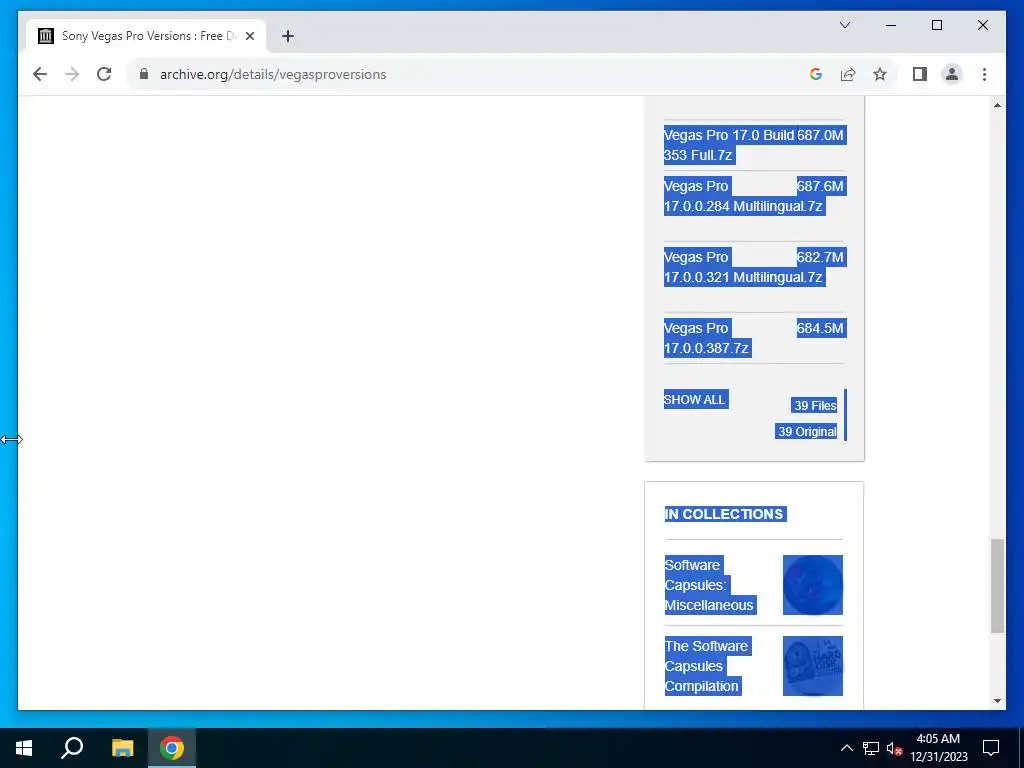Open the Google icon in address bar
The width and height of the screenshot is (1024, 768).
pos(816,74)
